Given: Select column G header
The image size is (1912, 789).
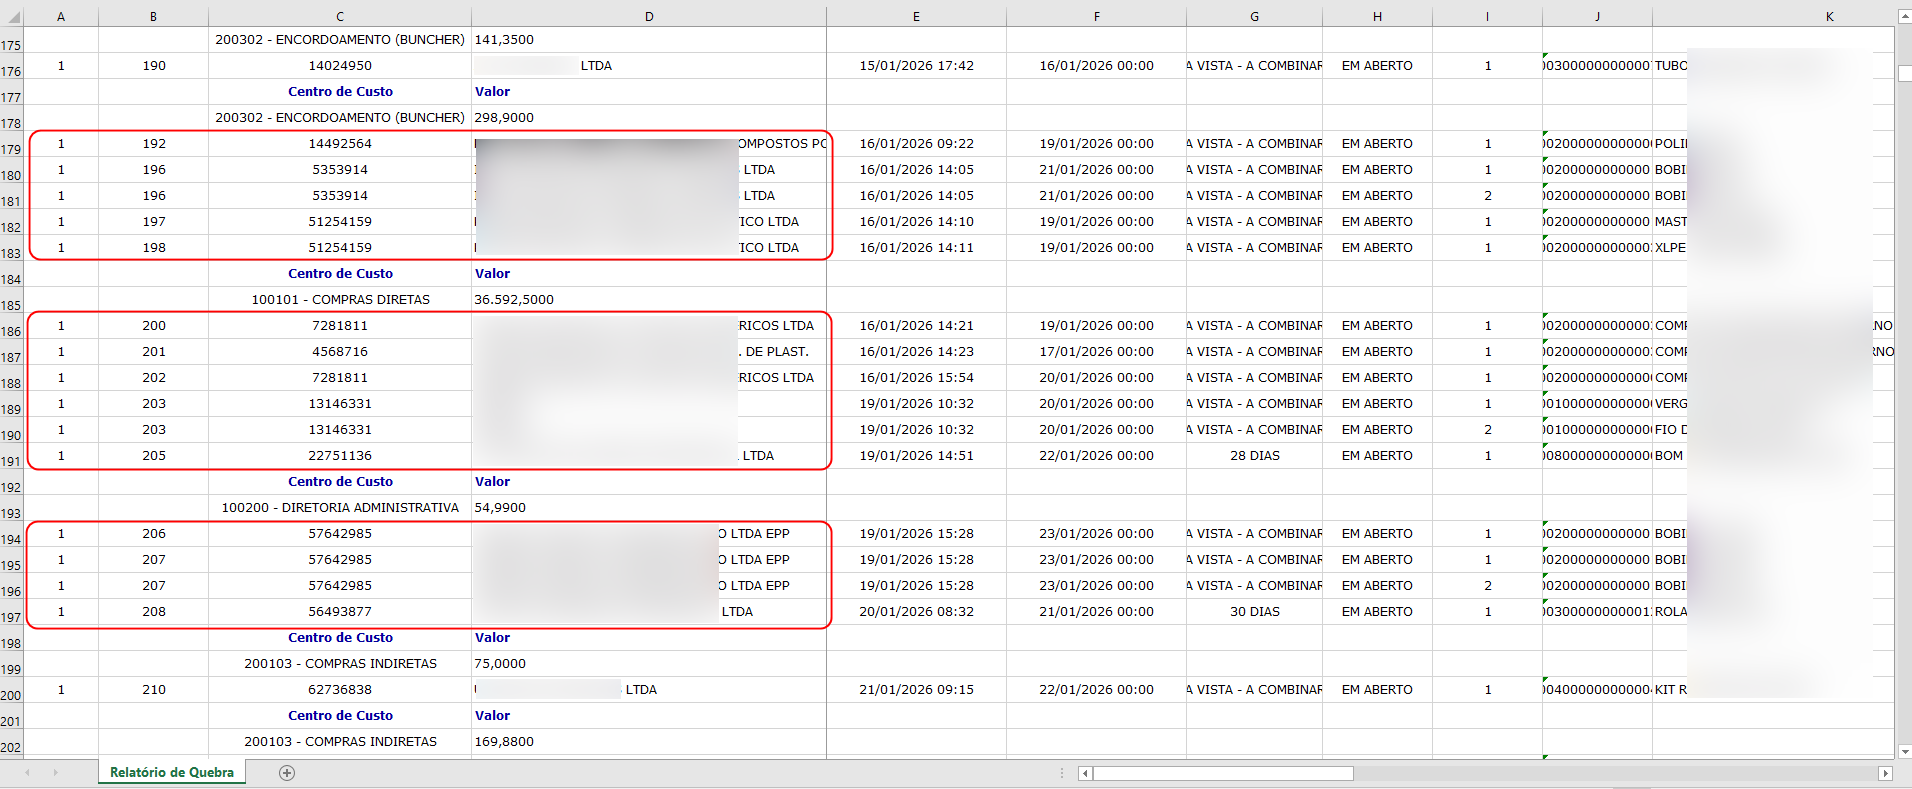Looking at the screenshot, I should (1254, 17).
